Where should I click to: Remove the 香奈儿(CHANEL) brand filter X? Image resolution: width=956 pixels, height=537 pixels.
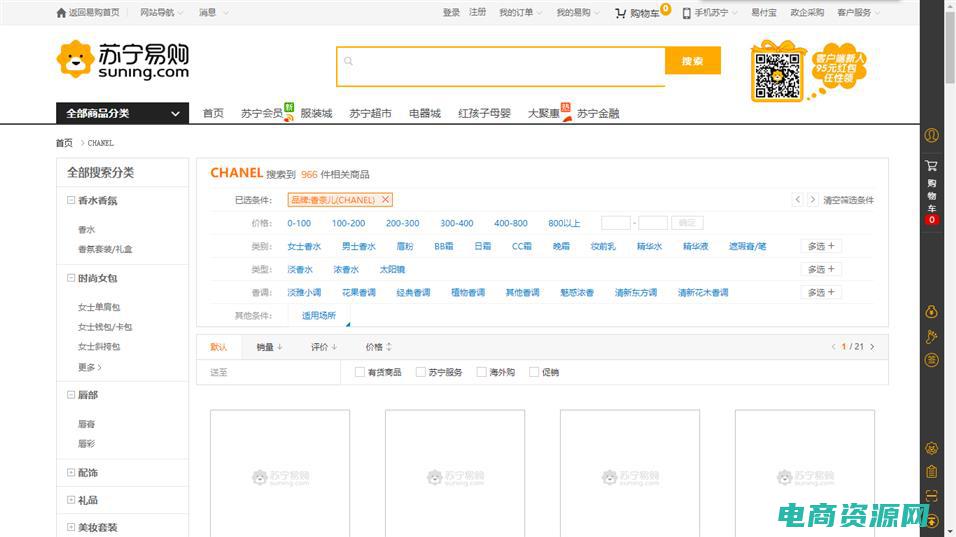coord(385,199)
